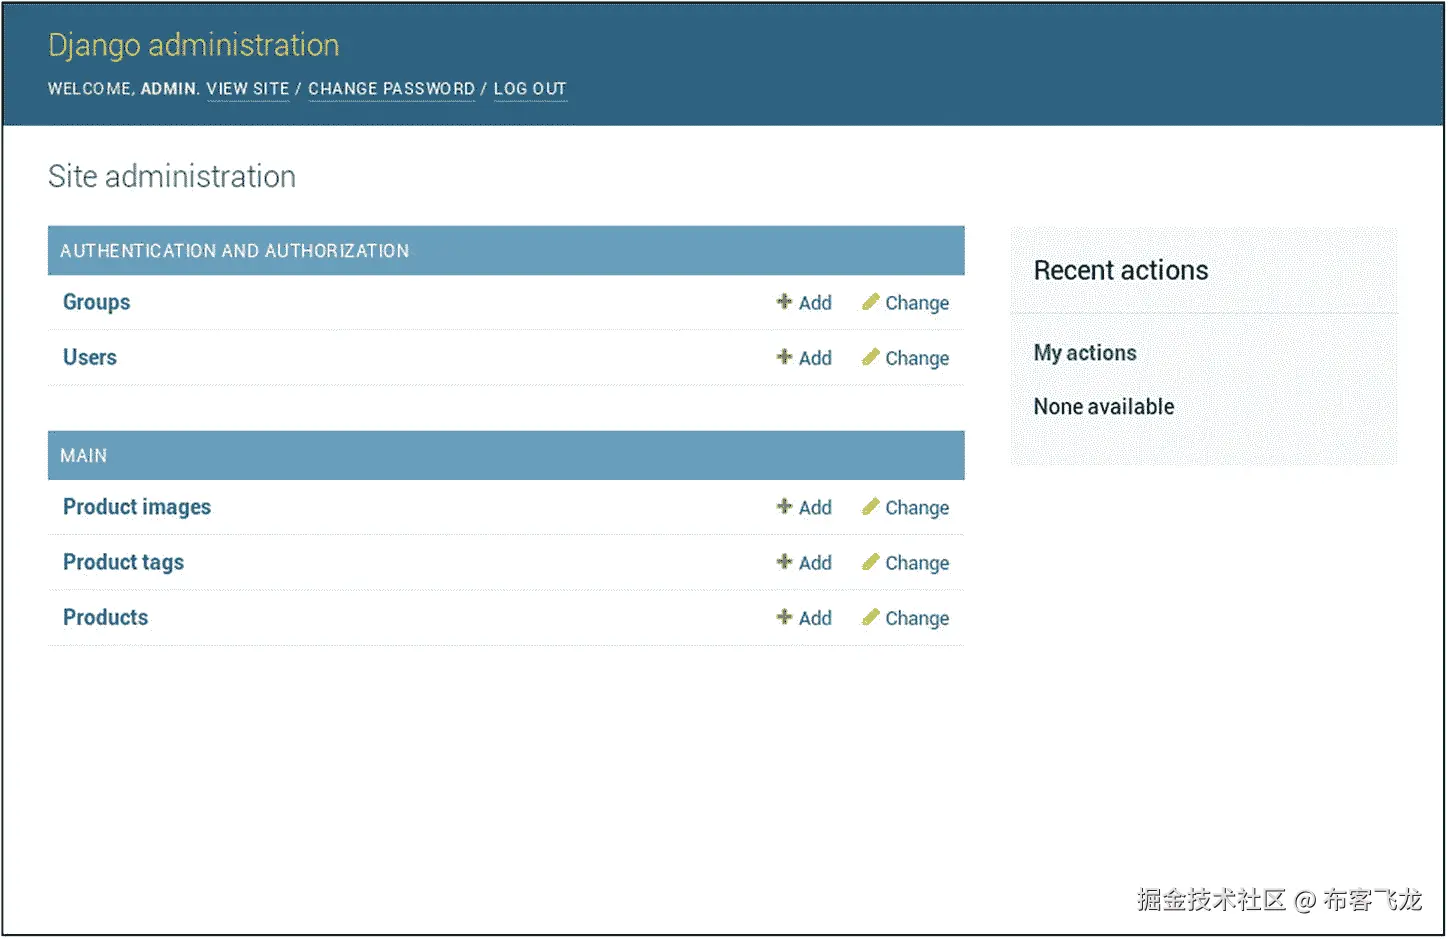
Task: Click the pencil icon for Product tags
Action: click(870, 562)
